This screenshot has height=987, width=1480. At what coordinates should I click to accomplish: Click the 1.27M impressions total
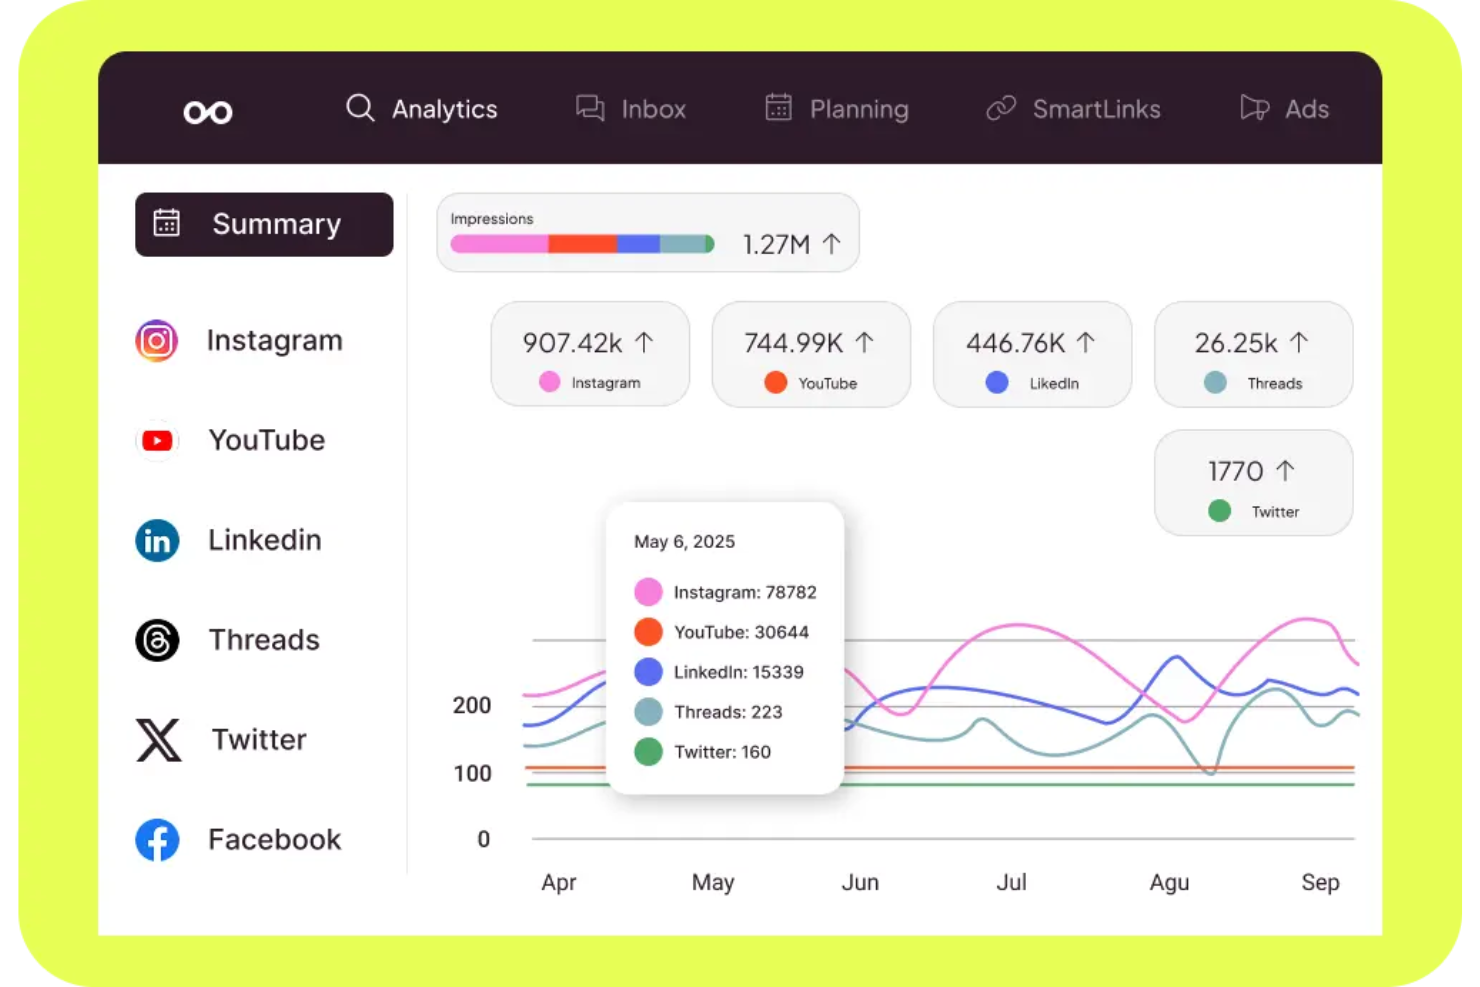(x=776, y=244)
